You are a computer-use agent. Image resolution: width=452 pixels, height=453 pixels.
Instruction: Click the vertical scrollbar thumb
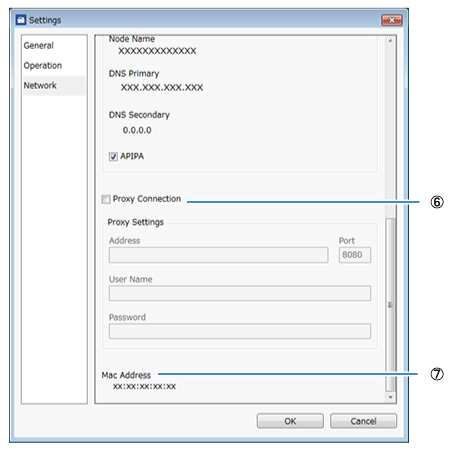390,305
